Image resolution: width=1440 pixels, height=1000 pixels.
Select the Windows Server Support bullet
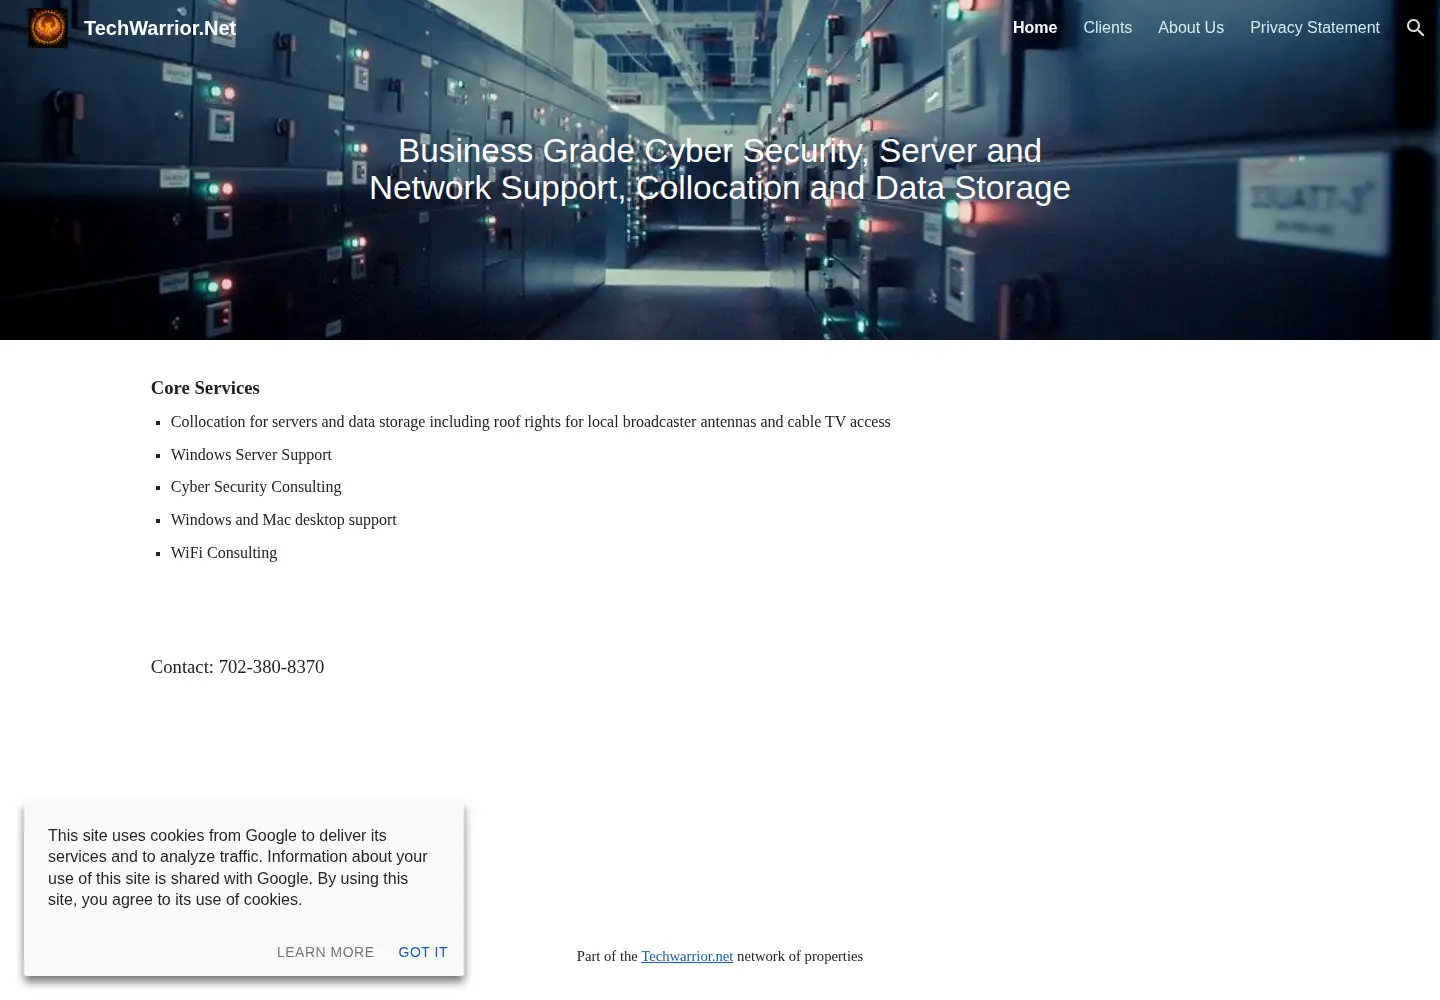251,455
